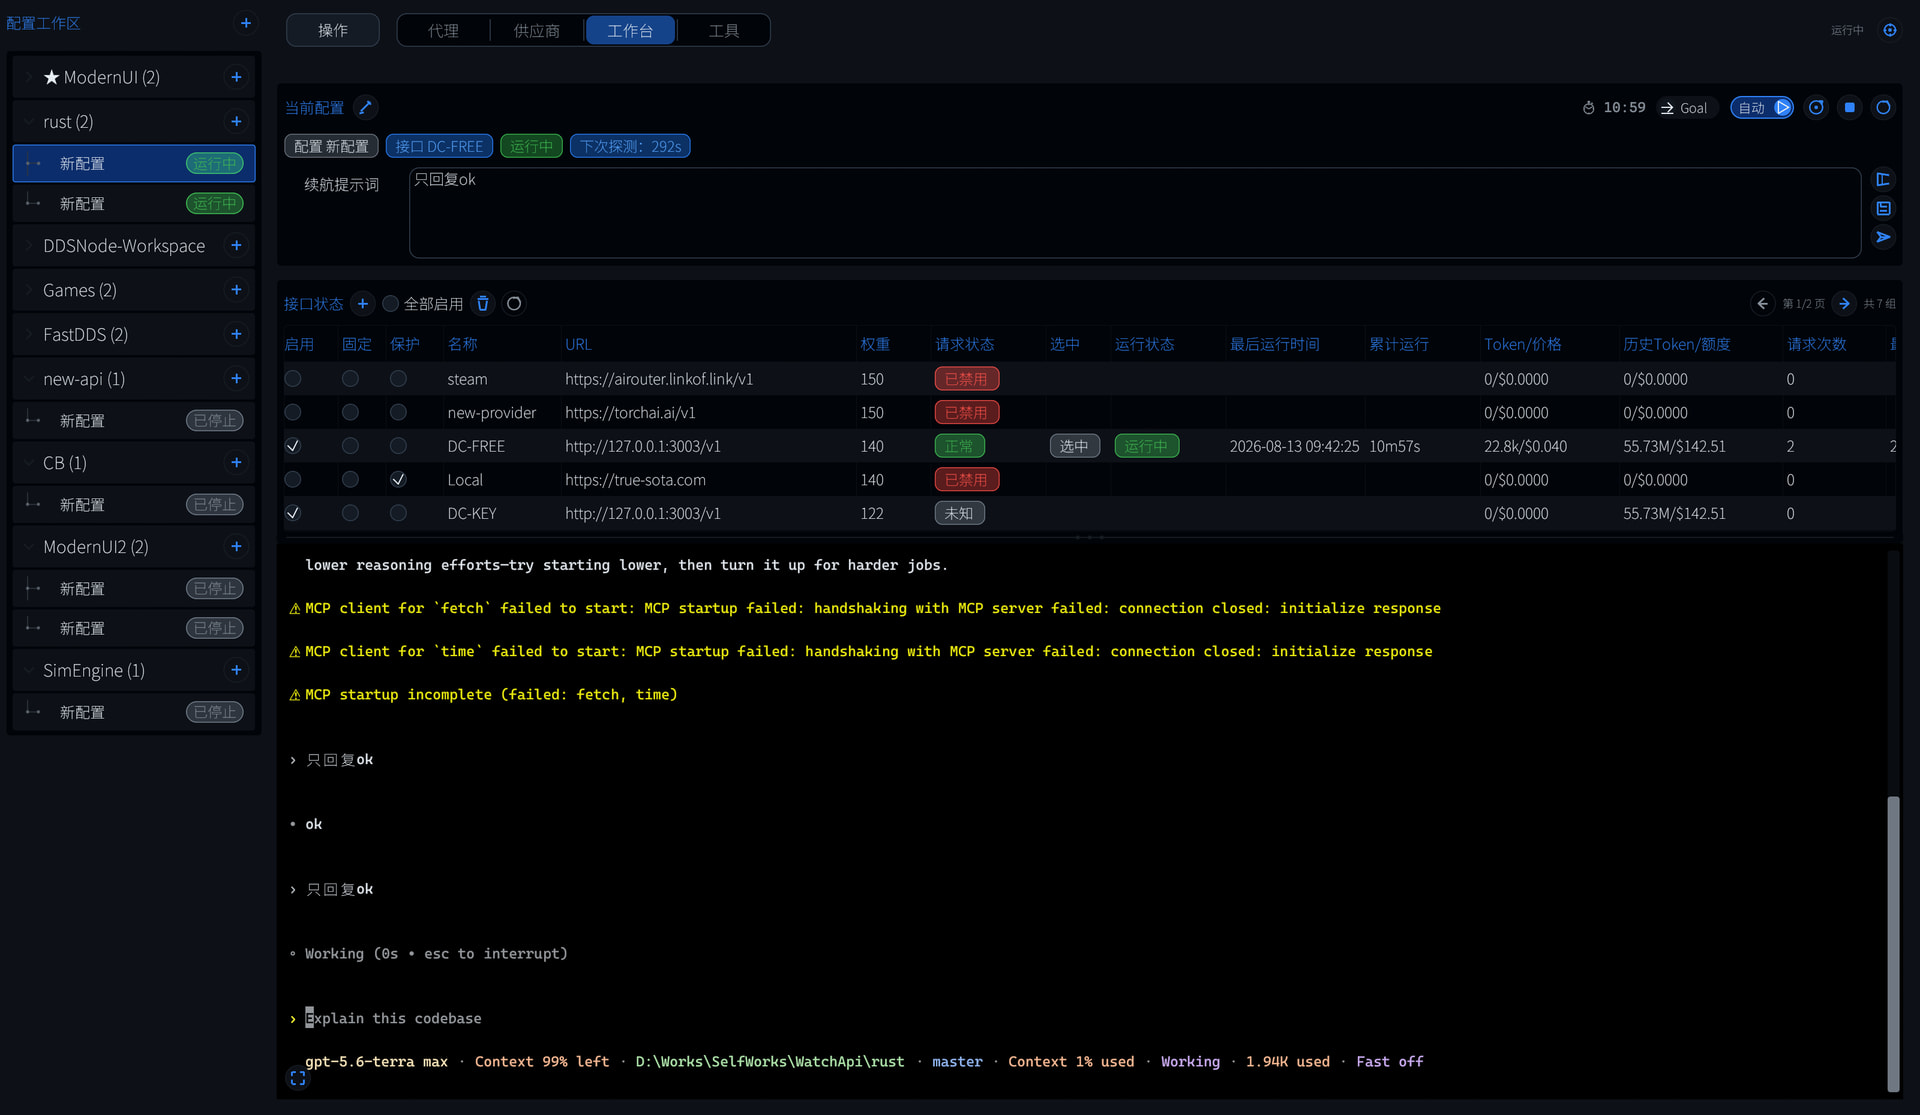Toggle the fixed checkbox for DC-FREE row
Image resolution: width=1920 pixels, height=1115 pixels.
pos(350,446)
